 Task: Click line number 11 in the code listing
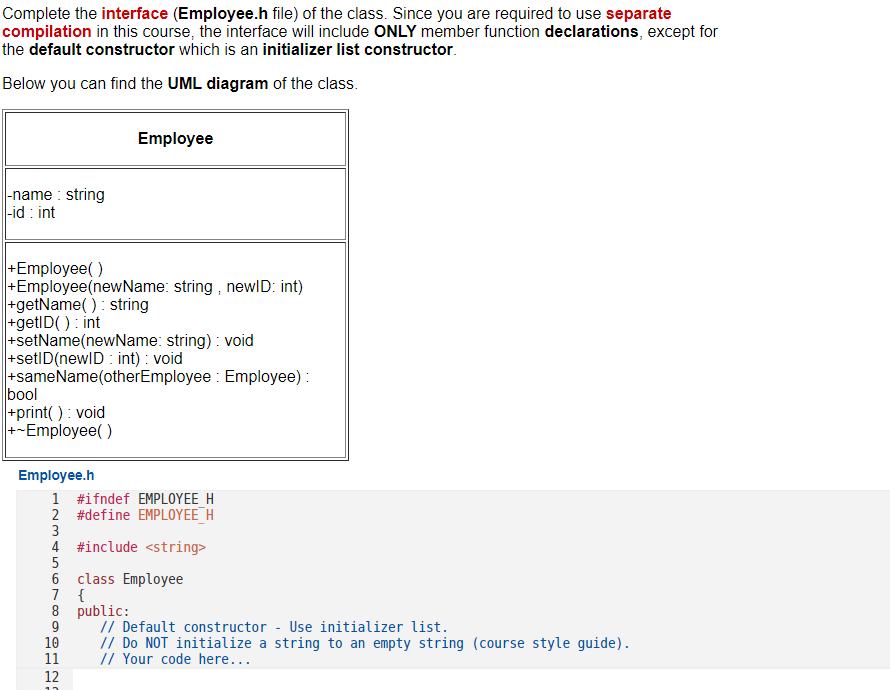(x=52, y=659)
